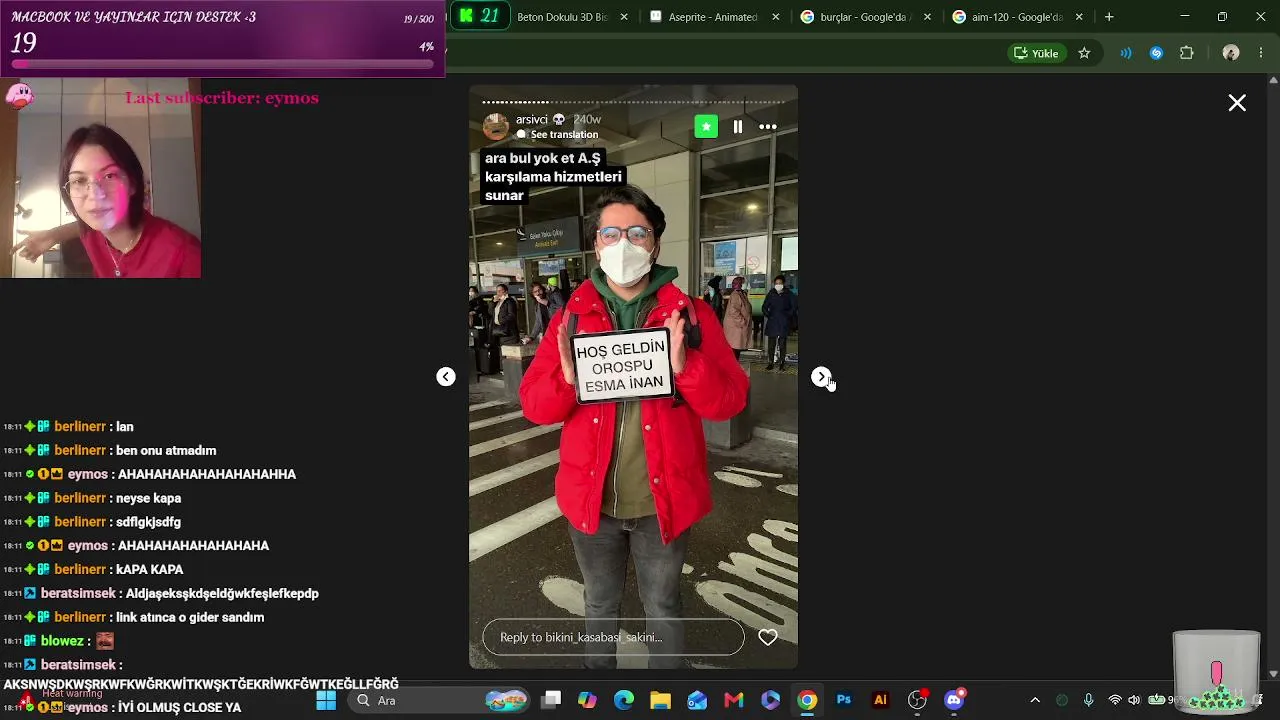
Task: Click the green close-friends star badge
Action: (707, 127)
